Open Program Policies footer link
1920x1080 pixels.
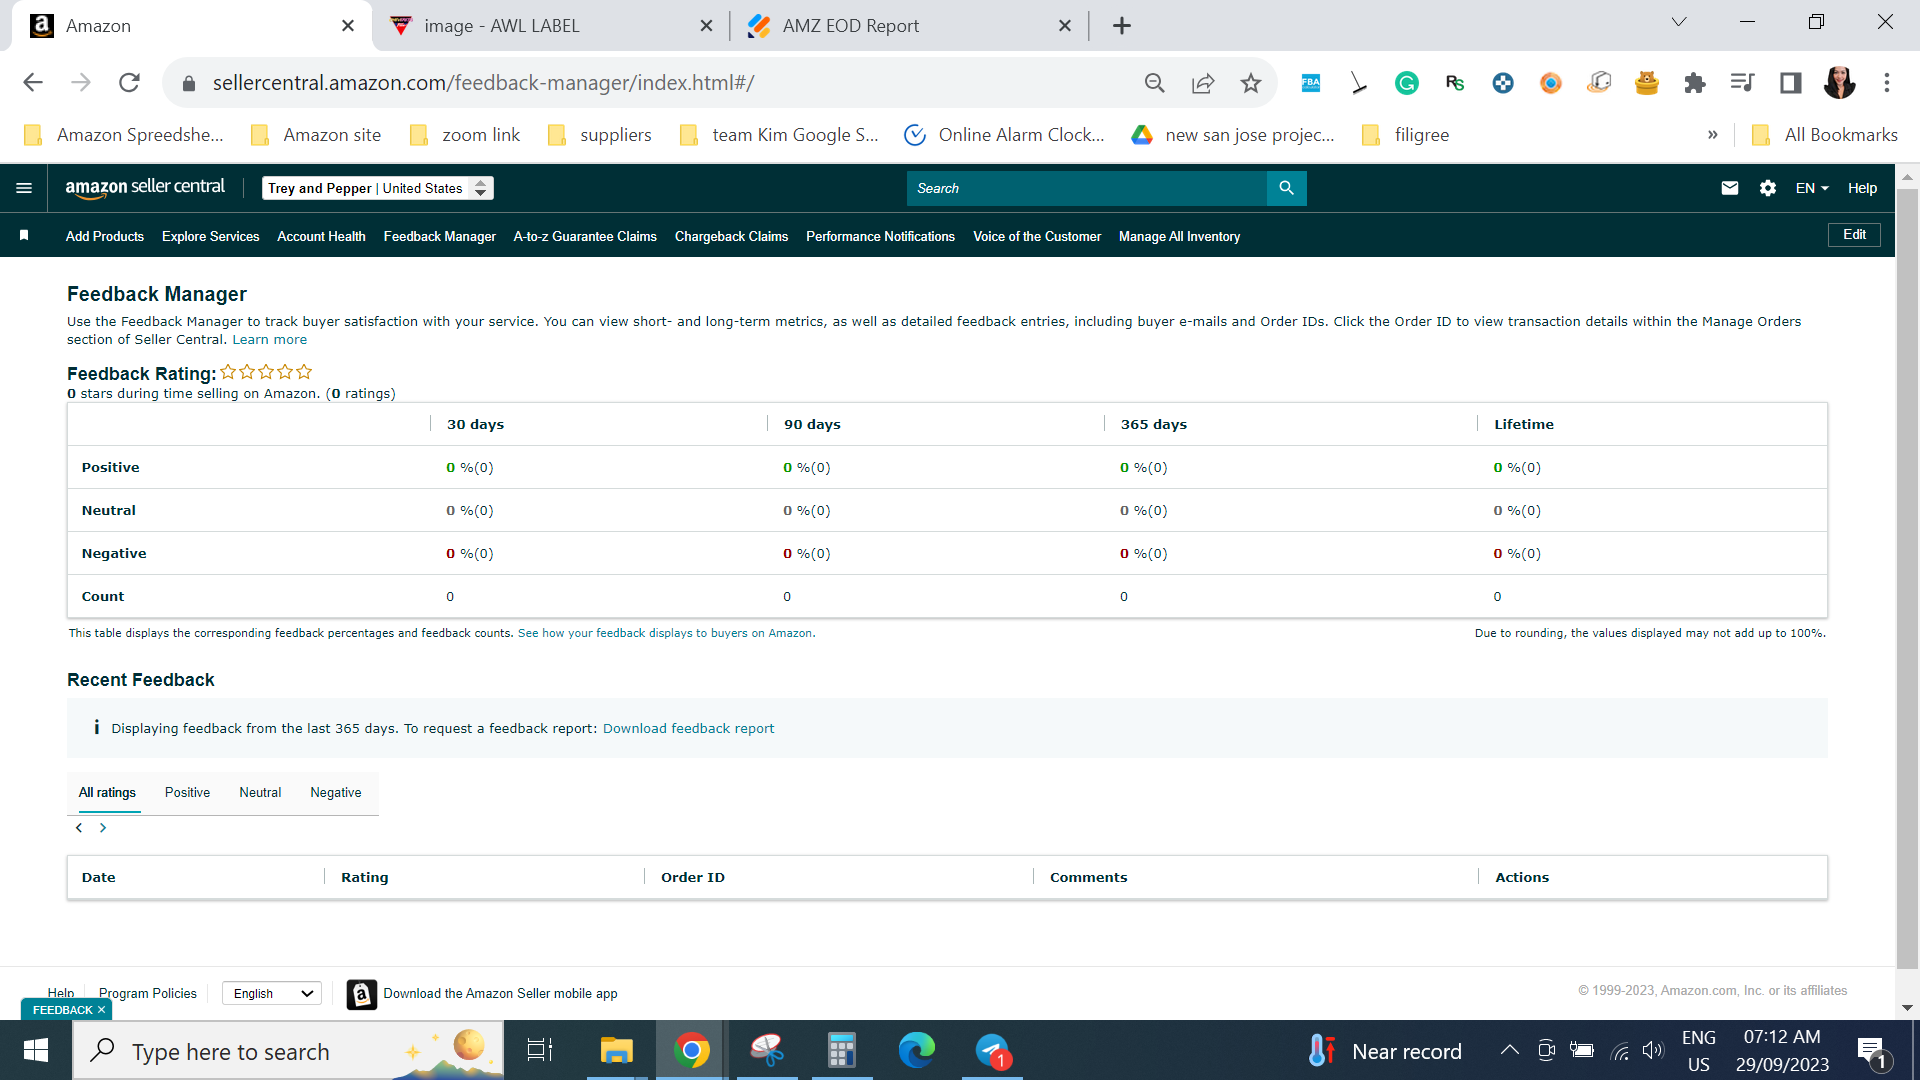tap(148, 993)
